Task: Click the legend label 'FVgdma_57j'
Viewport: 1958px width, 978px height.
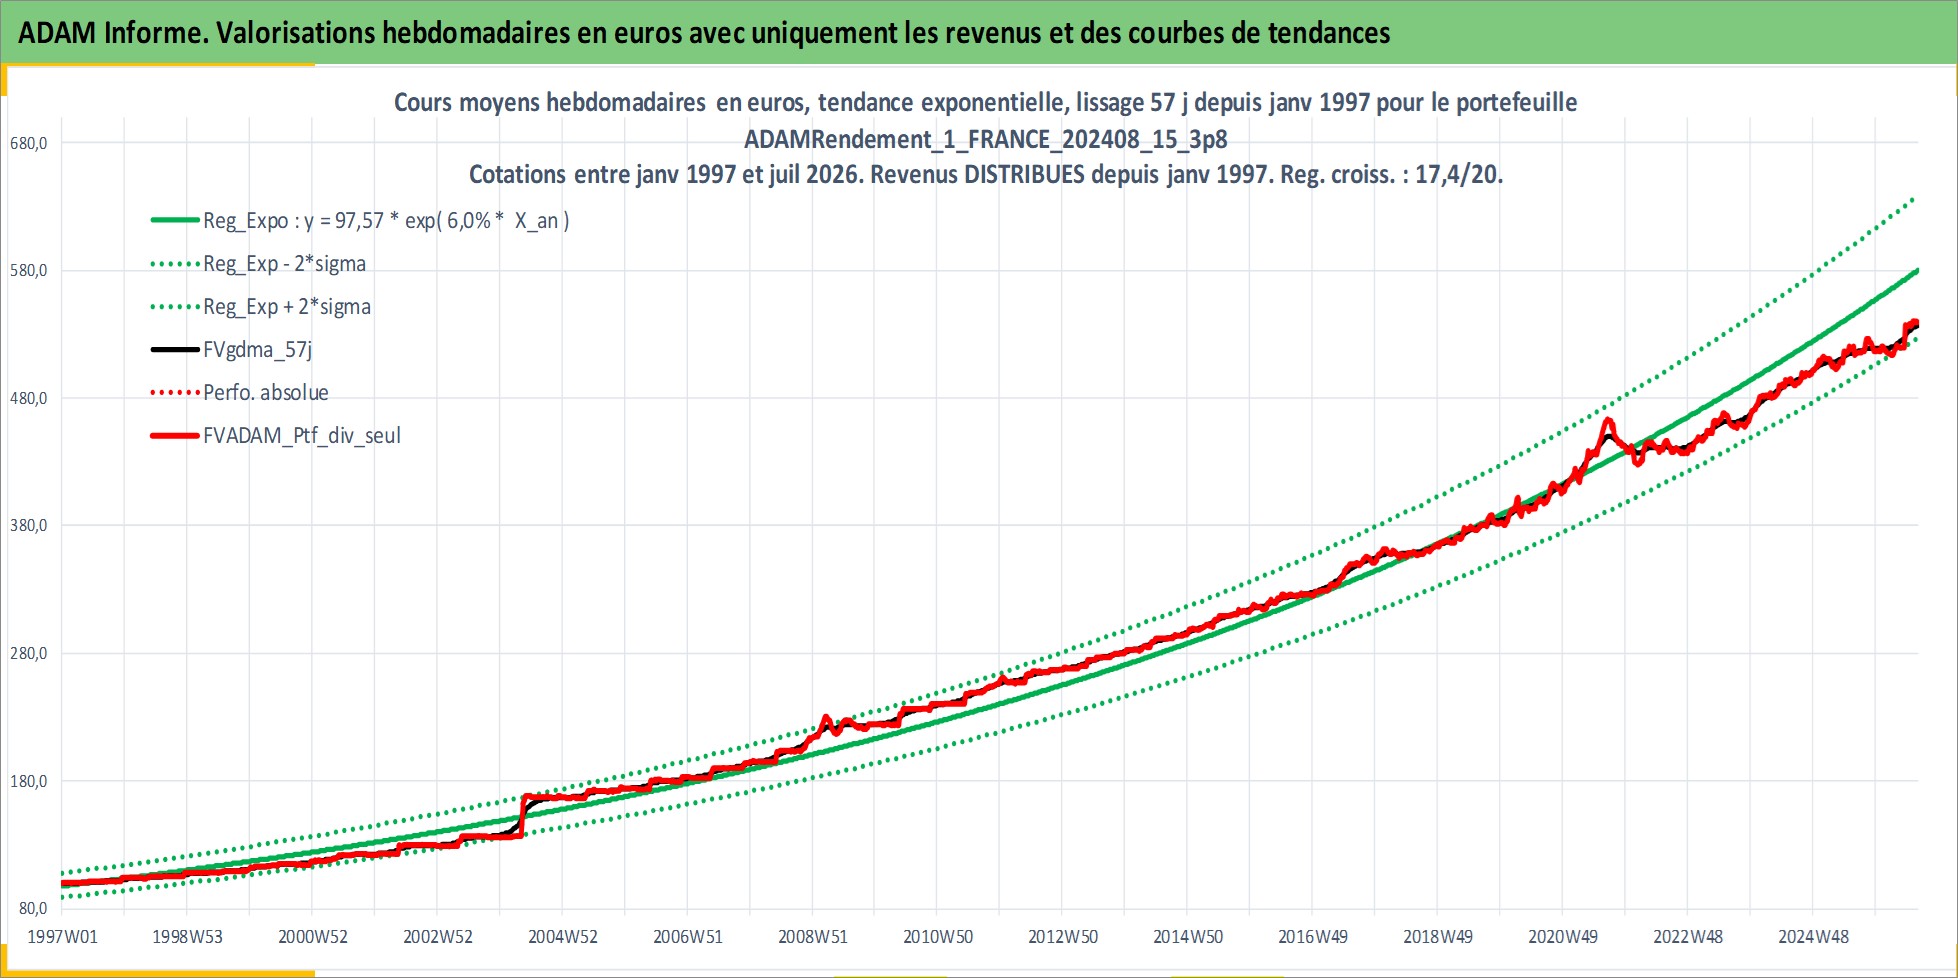Action: [x=258, y=350]
